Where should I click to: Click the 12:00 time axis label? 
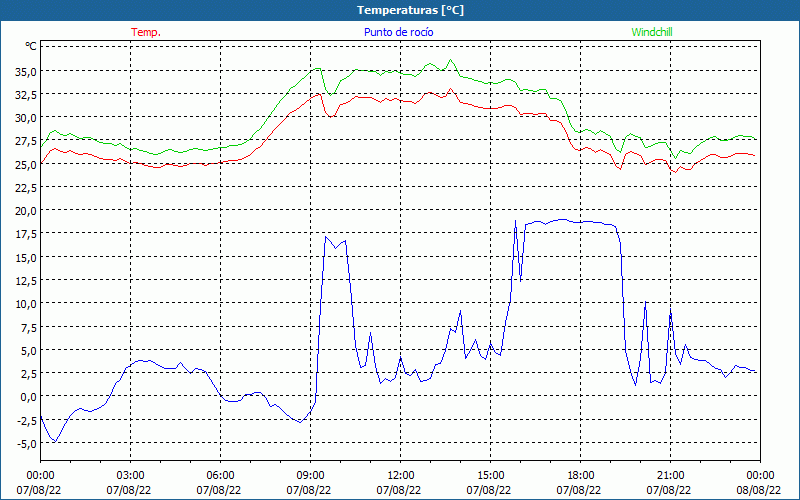pyautogui.click(x=400, y=476)
